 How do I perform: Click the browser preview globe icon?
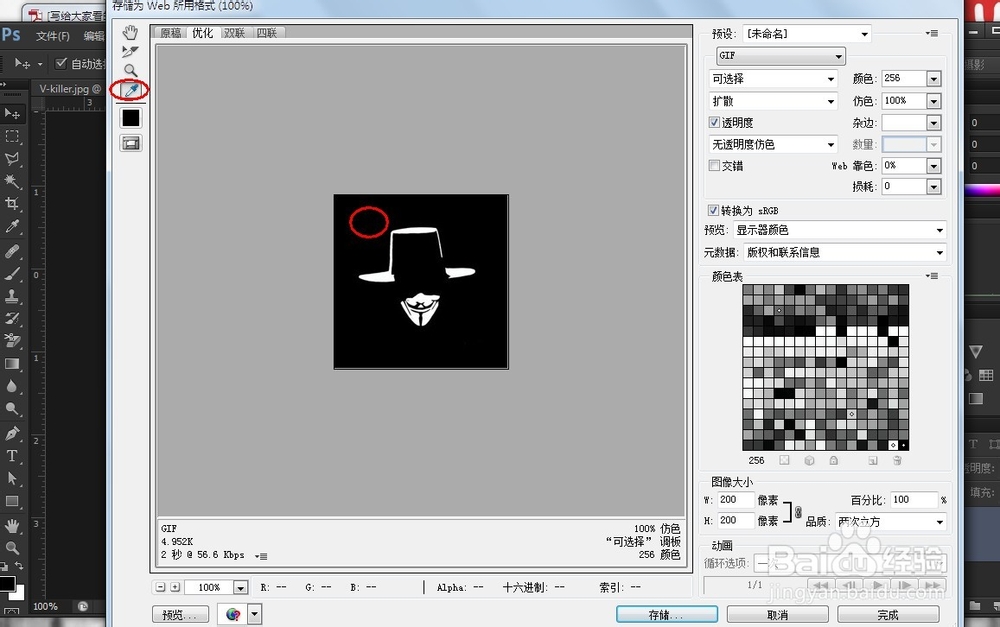click(x=233, y=614)
